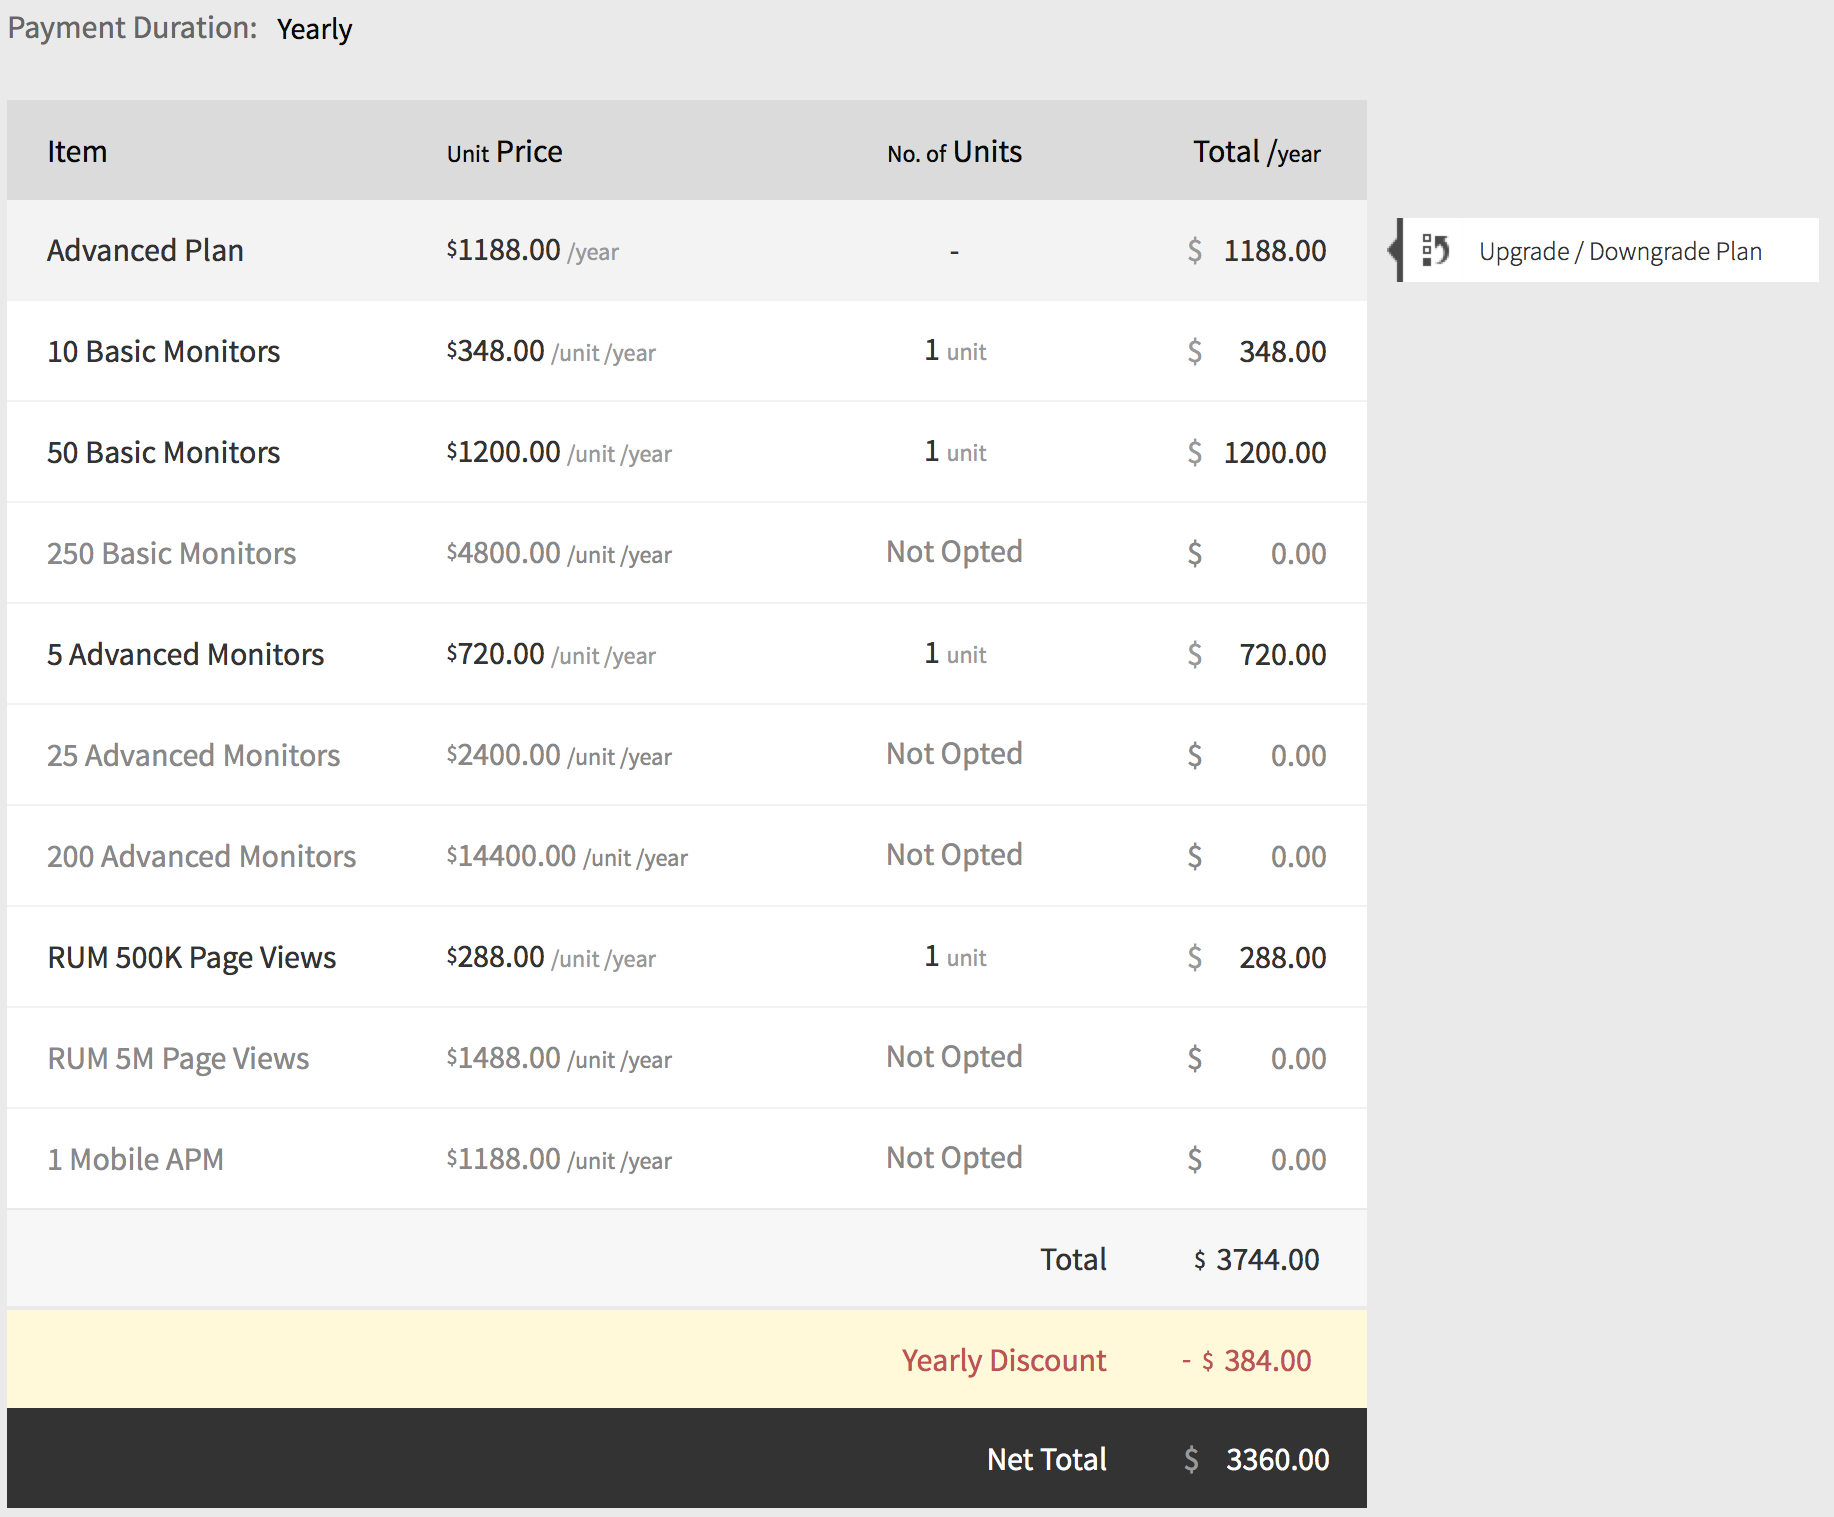Select the Advanced Plan row name
1834x1517 pixels.
pos(145,250)
